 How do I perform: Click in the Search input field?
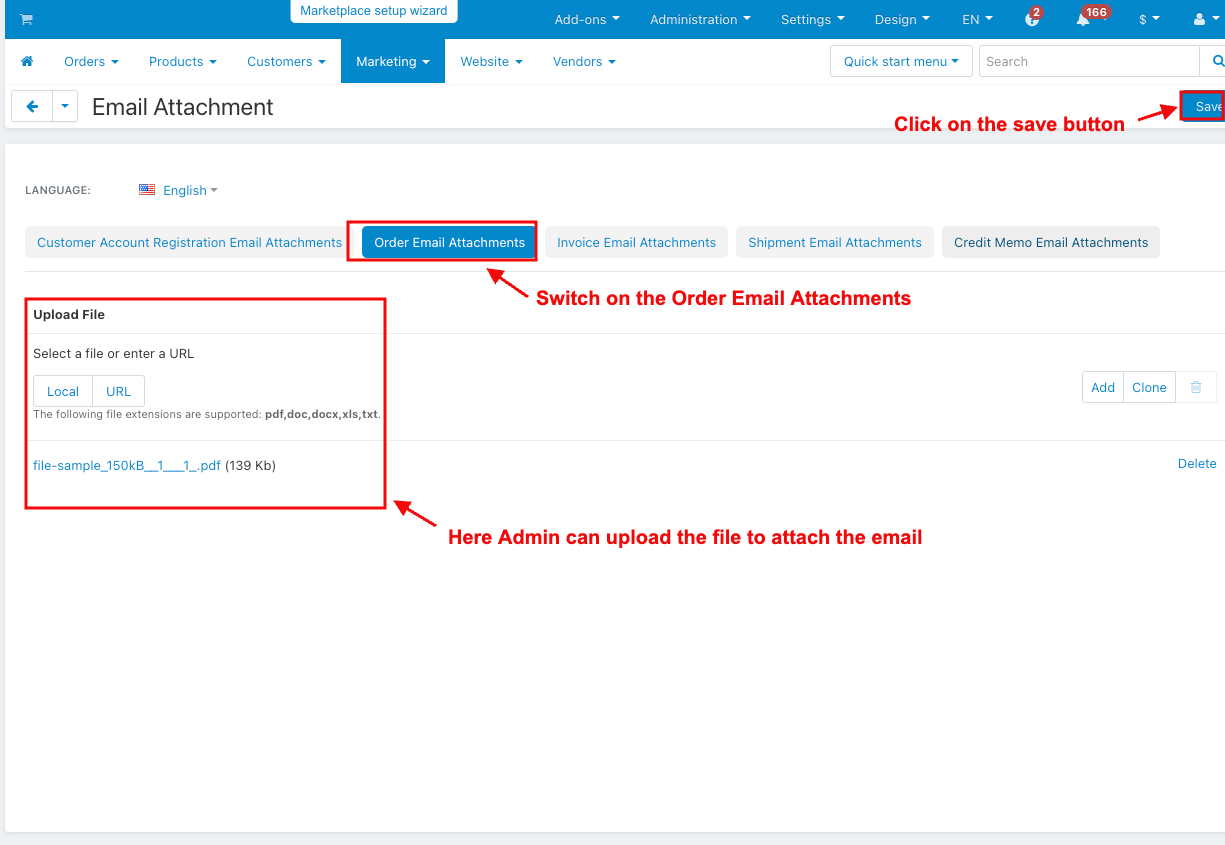[1088, 62]
